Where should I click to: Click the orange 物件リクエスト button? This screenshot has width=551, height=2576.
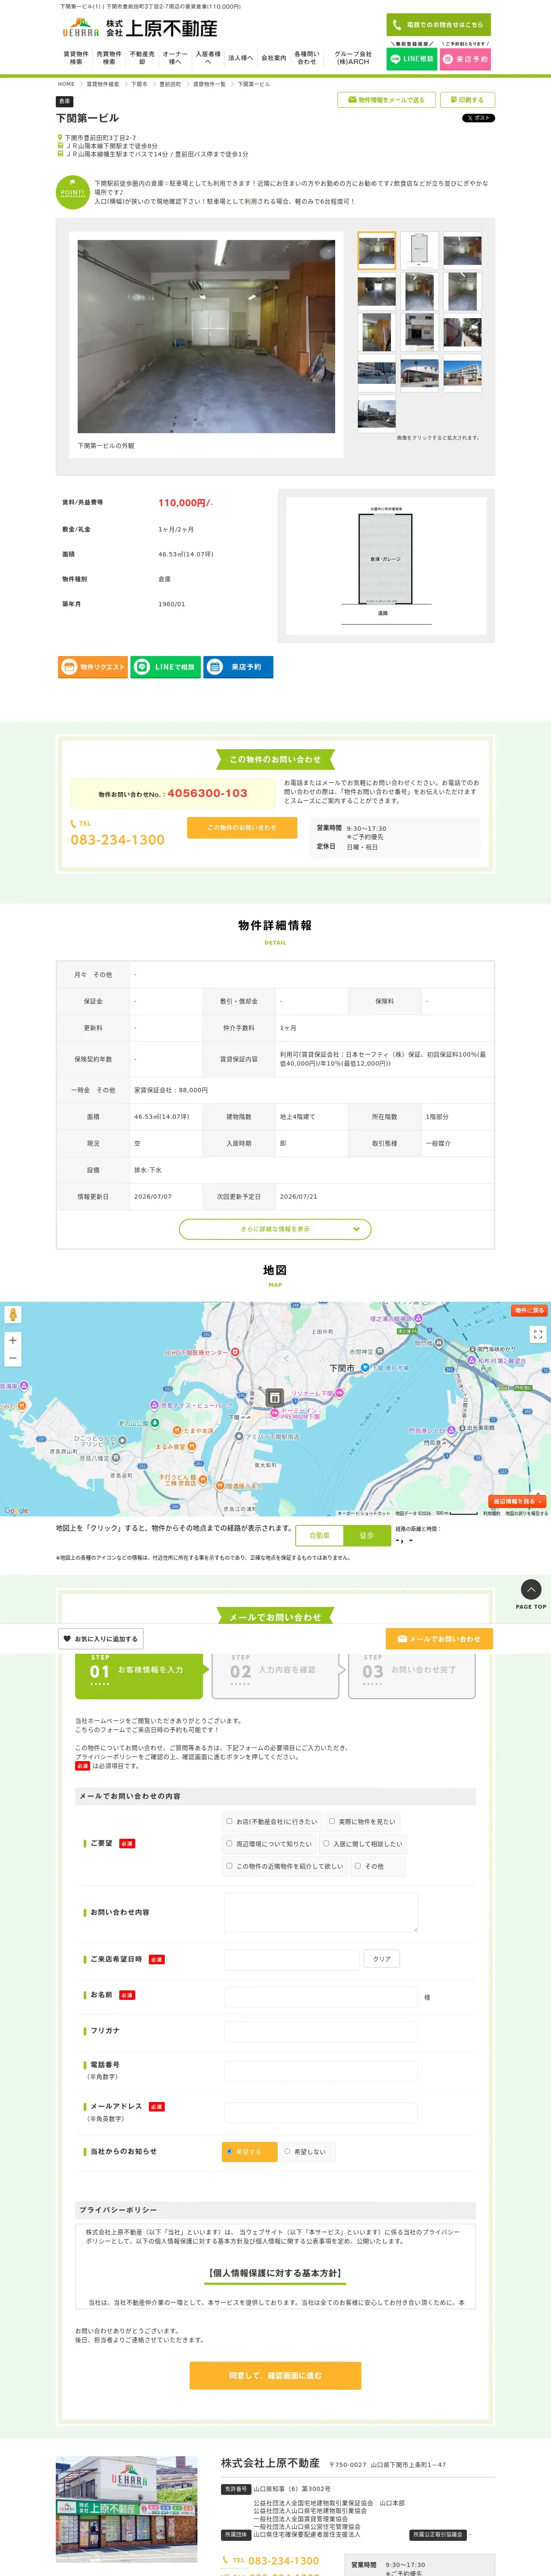93,667
